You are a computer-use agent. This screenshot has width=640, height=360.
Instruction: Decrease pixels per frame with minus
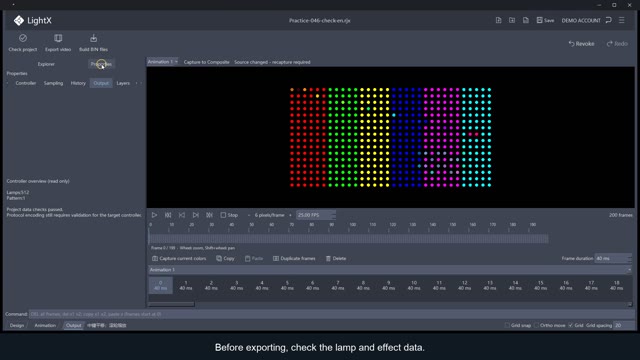[249, 215]
